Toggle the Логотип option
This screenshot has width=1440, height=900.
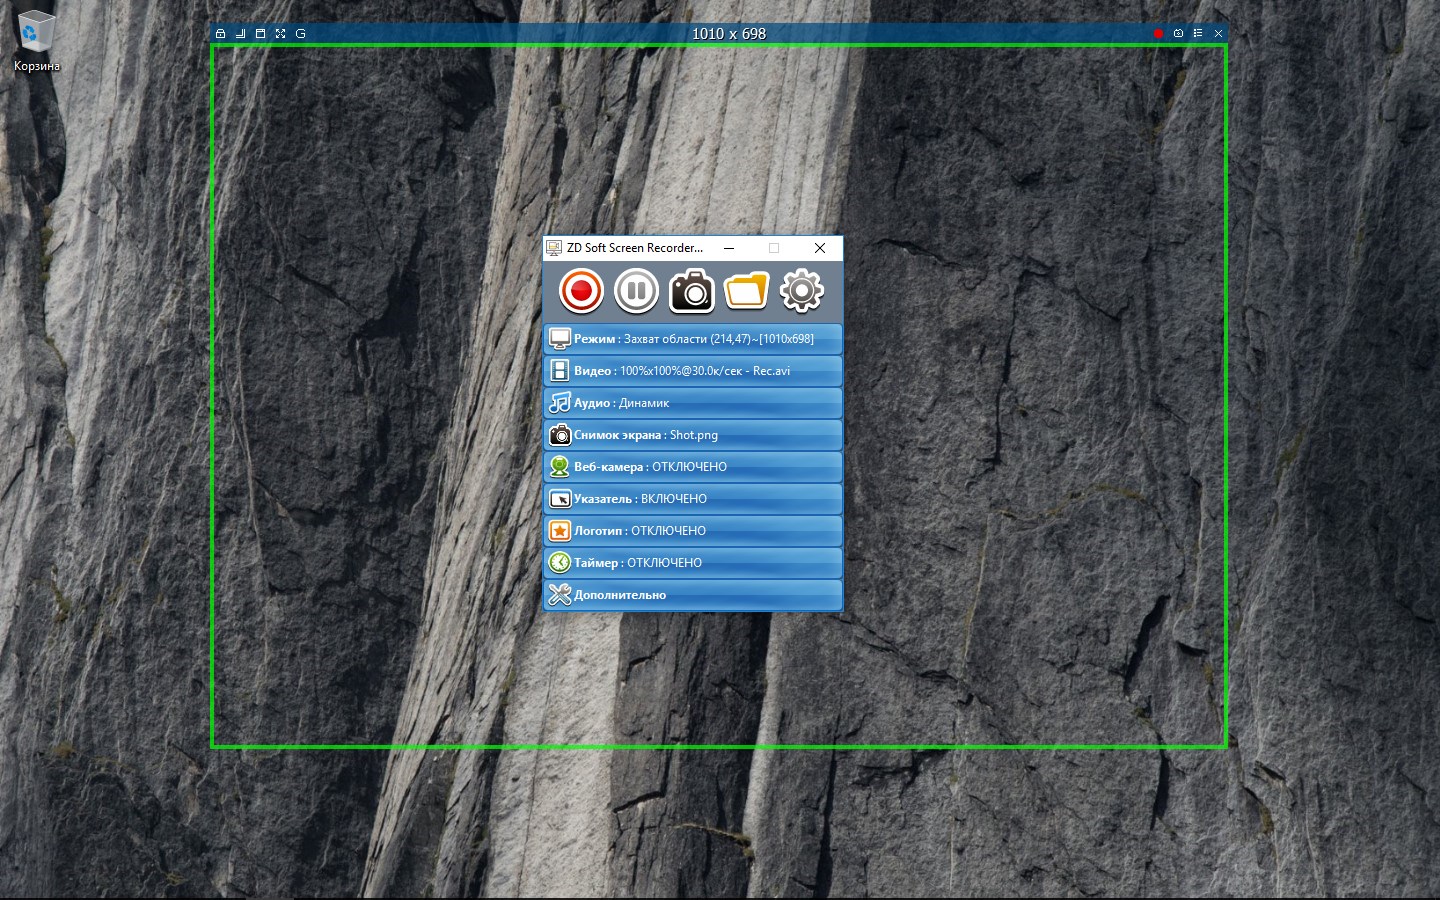pyautogui.click(x=693, y=531)
